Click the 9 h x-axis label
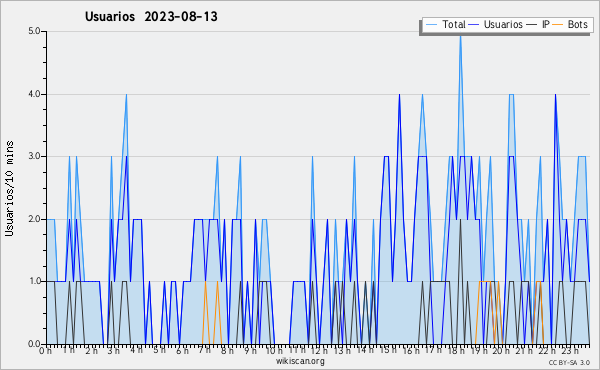Screen dimensions: 600x370 (x=251, y=350)
